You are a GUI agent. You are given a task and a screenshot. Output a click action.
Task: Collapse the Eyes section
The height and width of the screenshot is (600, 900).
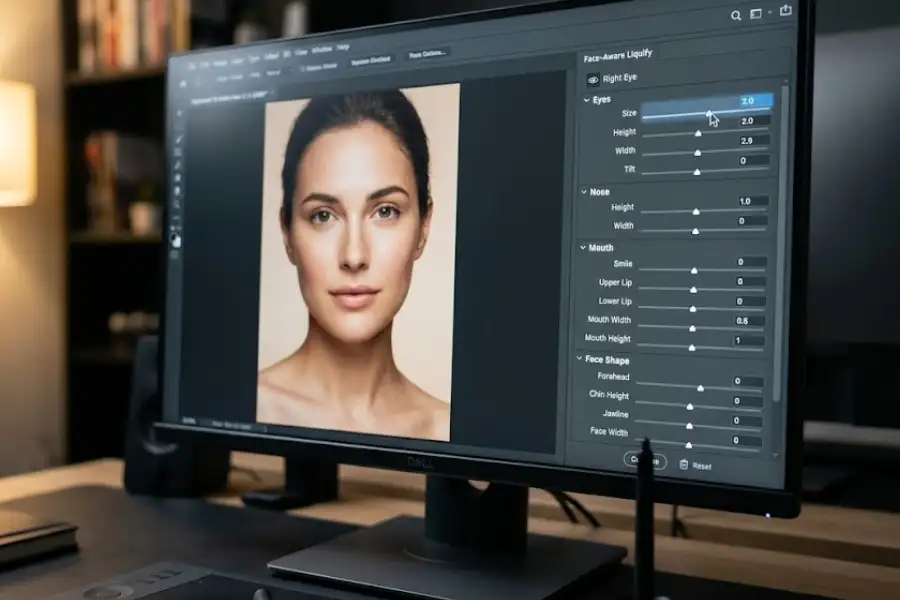click(588, 99)
